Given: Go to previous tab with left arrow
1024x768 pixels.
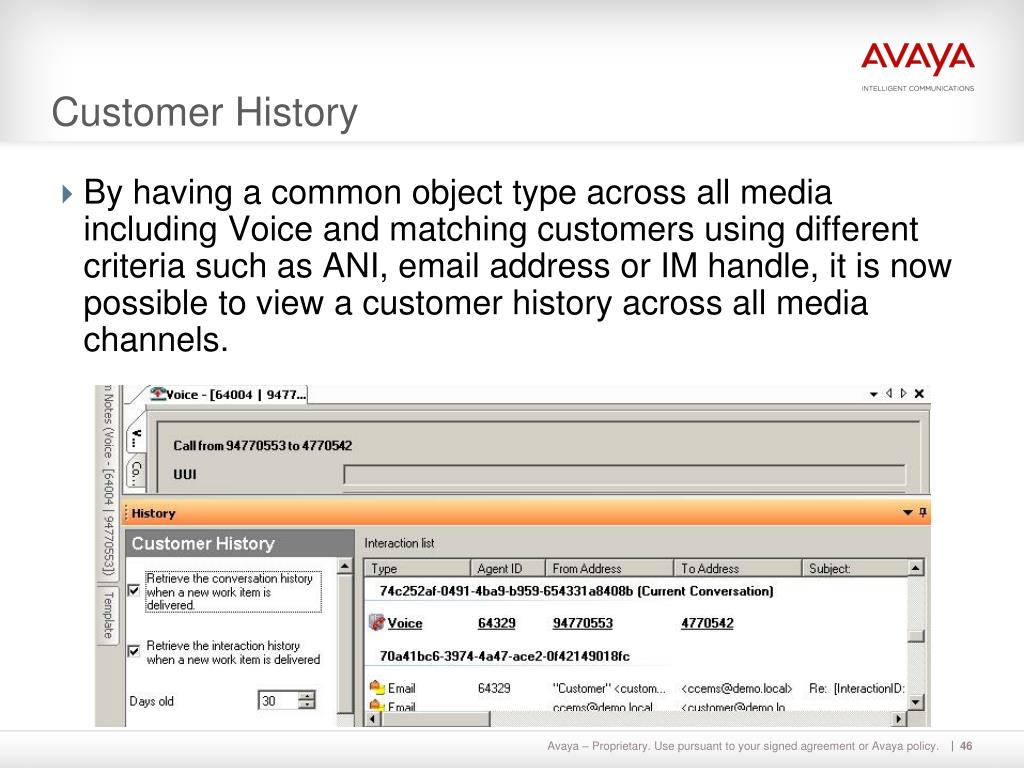Looking at the screenshot, I should click(x=889, y=393).
